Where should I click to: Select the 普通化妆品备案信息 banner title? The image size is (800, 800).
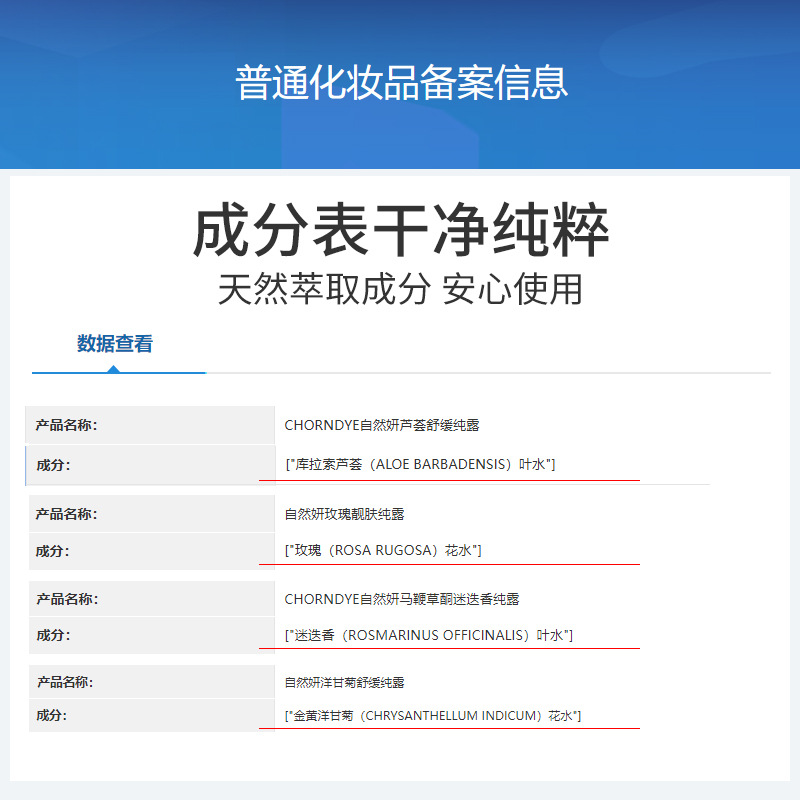(x=401, y=83)
